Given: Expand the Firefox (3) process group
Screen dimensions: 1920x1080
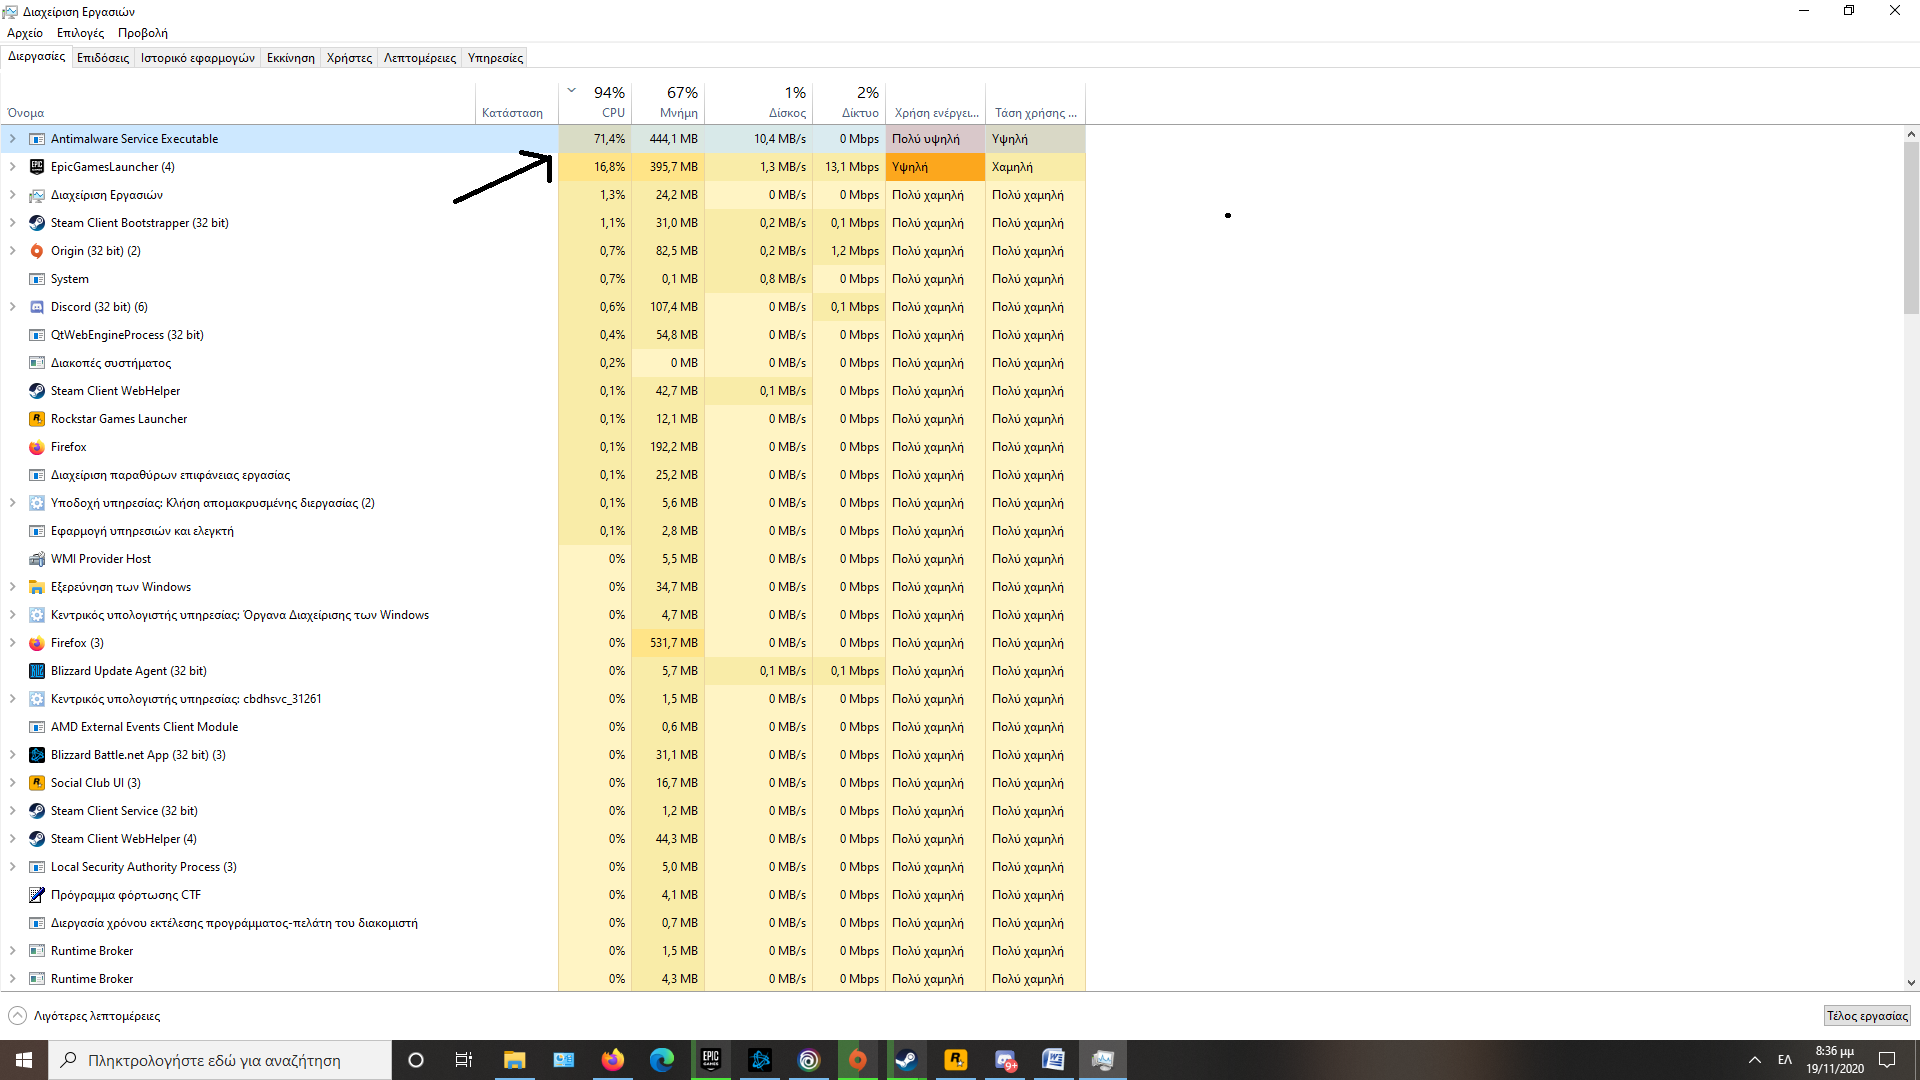Looking at the screenshot, I should [x=13, y=643].
